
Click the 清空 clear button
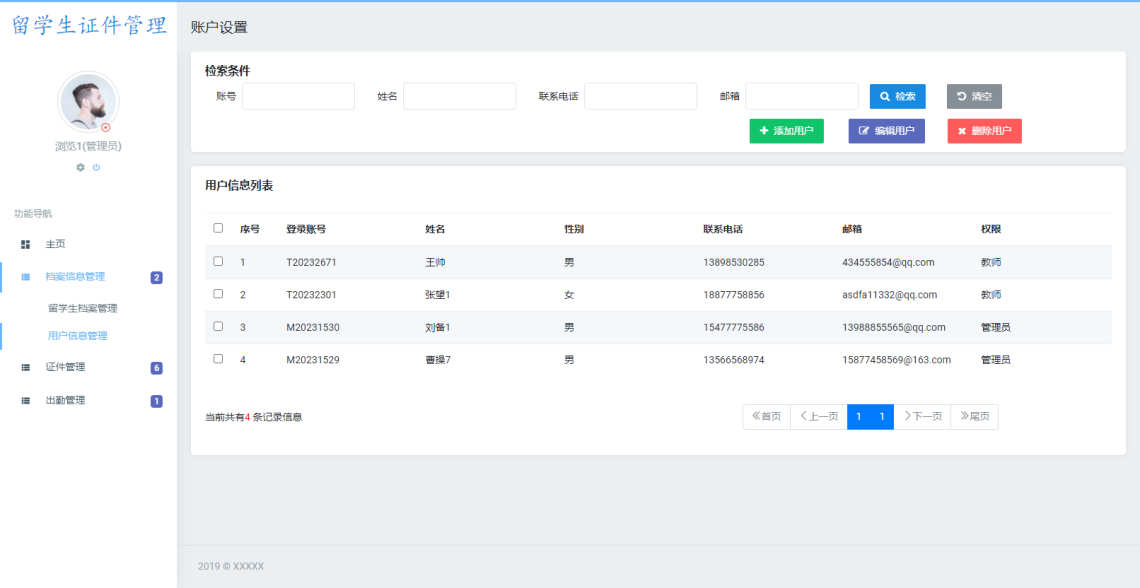click(974, 95)
